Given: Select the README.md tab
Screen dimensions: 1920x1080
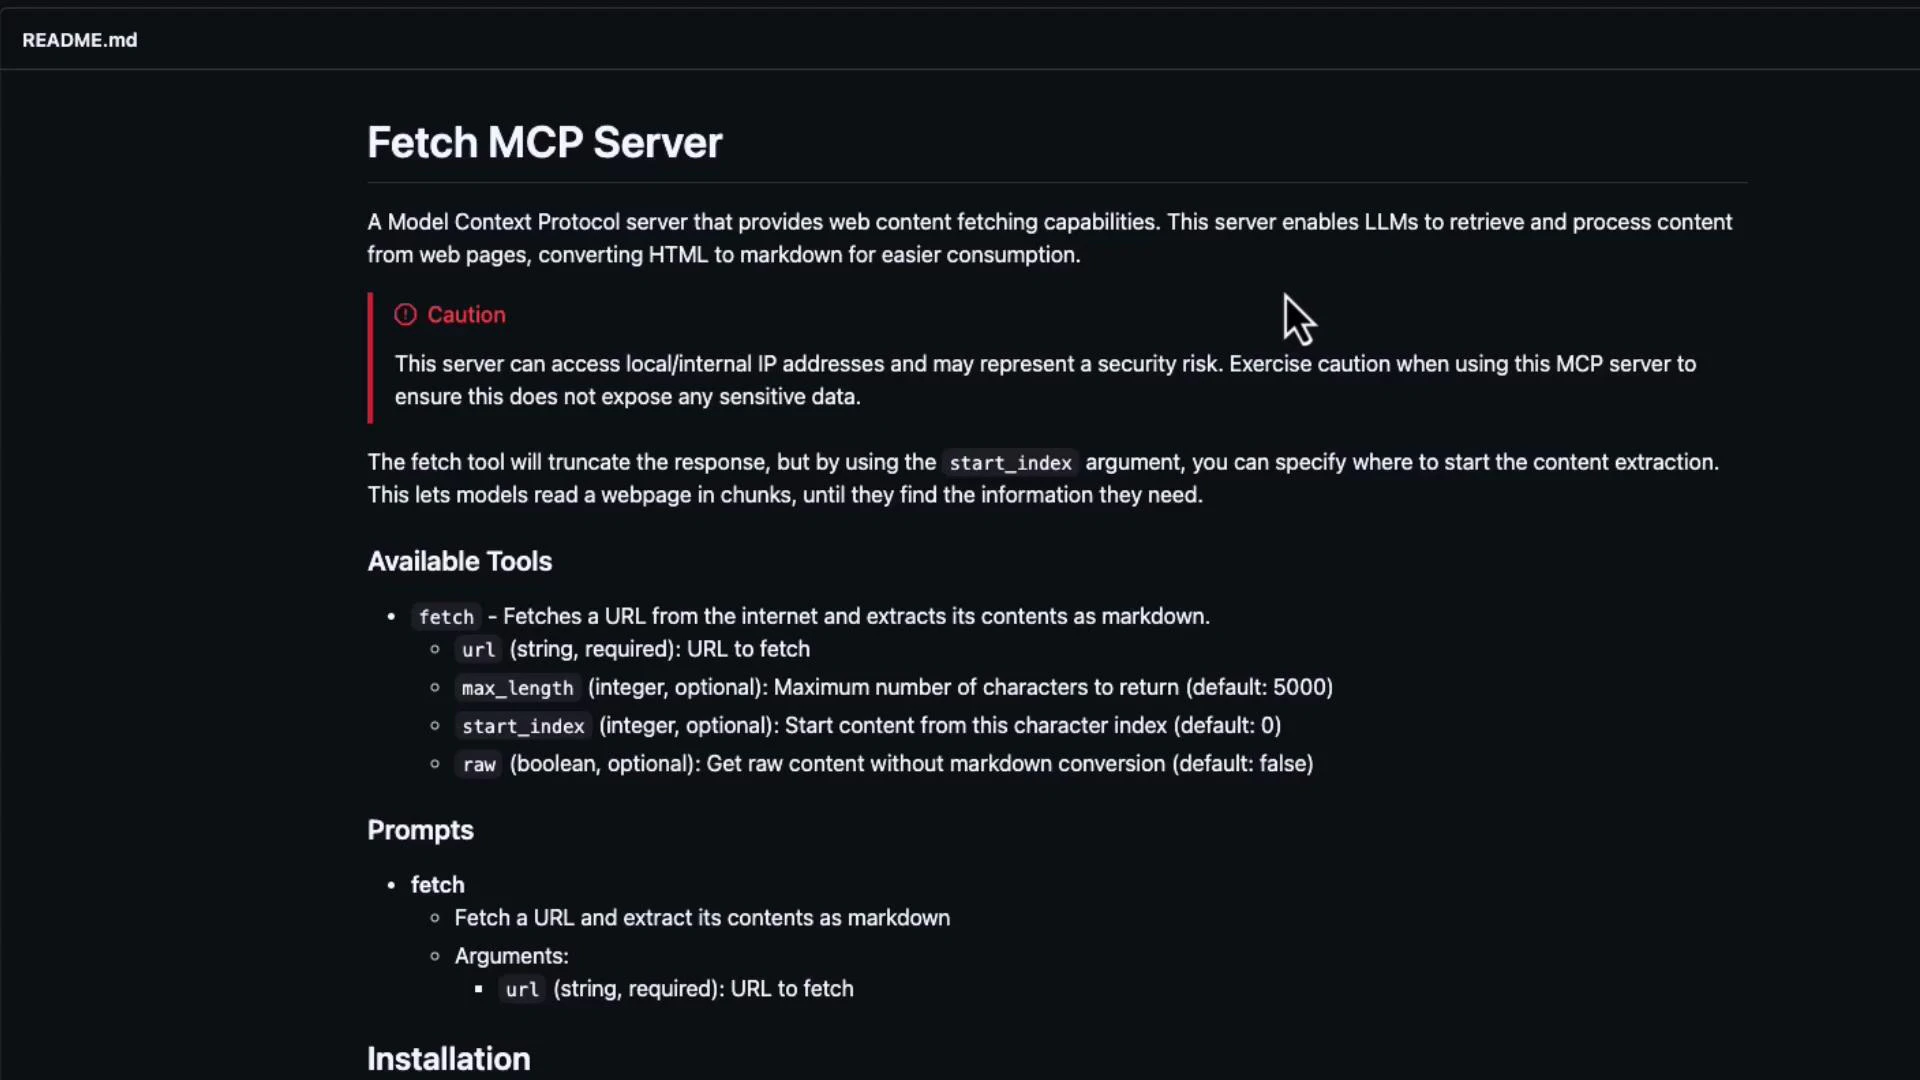Looking at the screenshot, I should [79, 40].
